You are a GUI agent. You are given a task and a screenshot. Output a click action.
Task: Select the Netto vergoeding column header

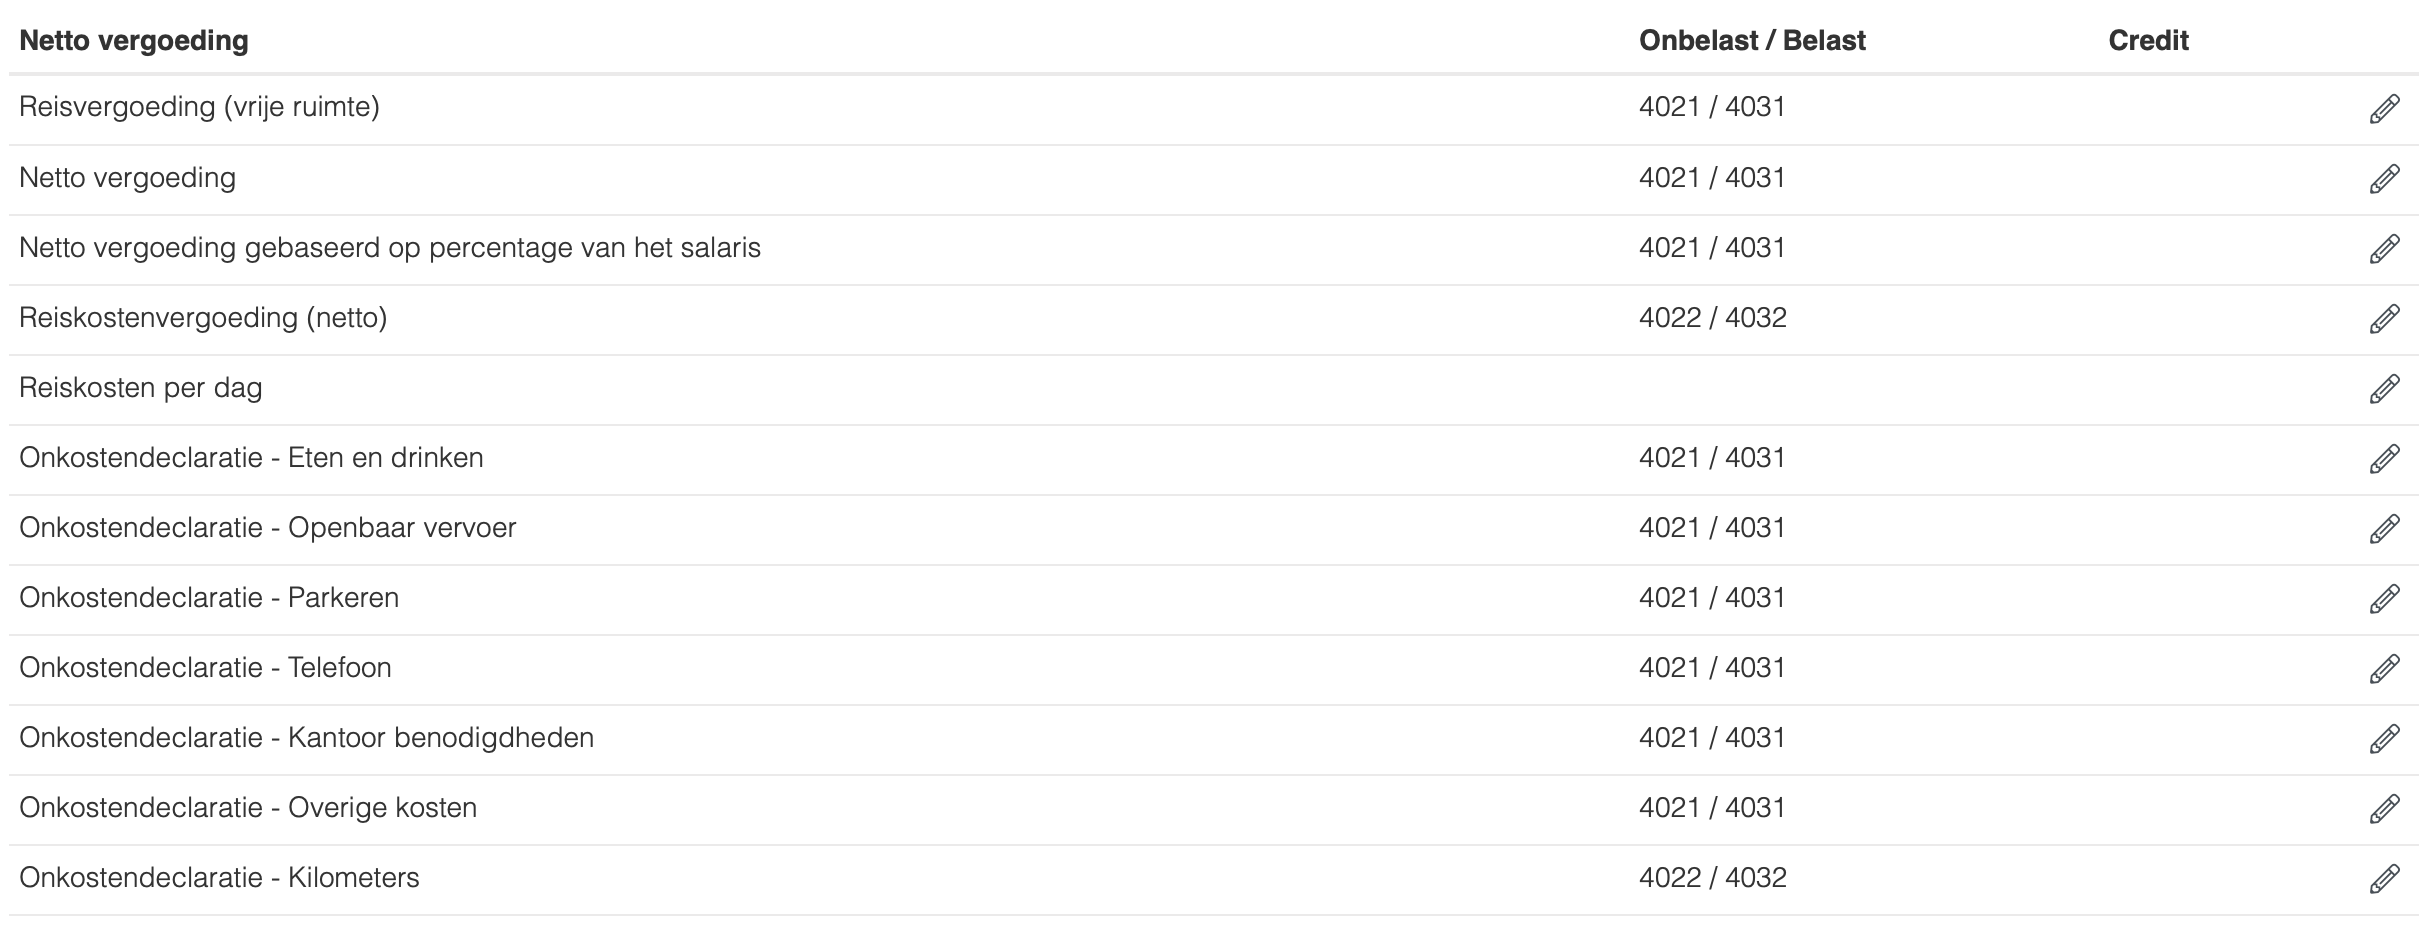coord(134,41)
